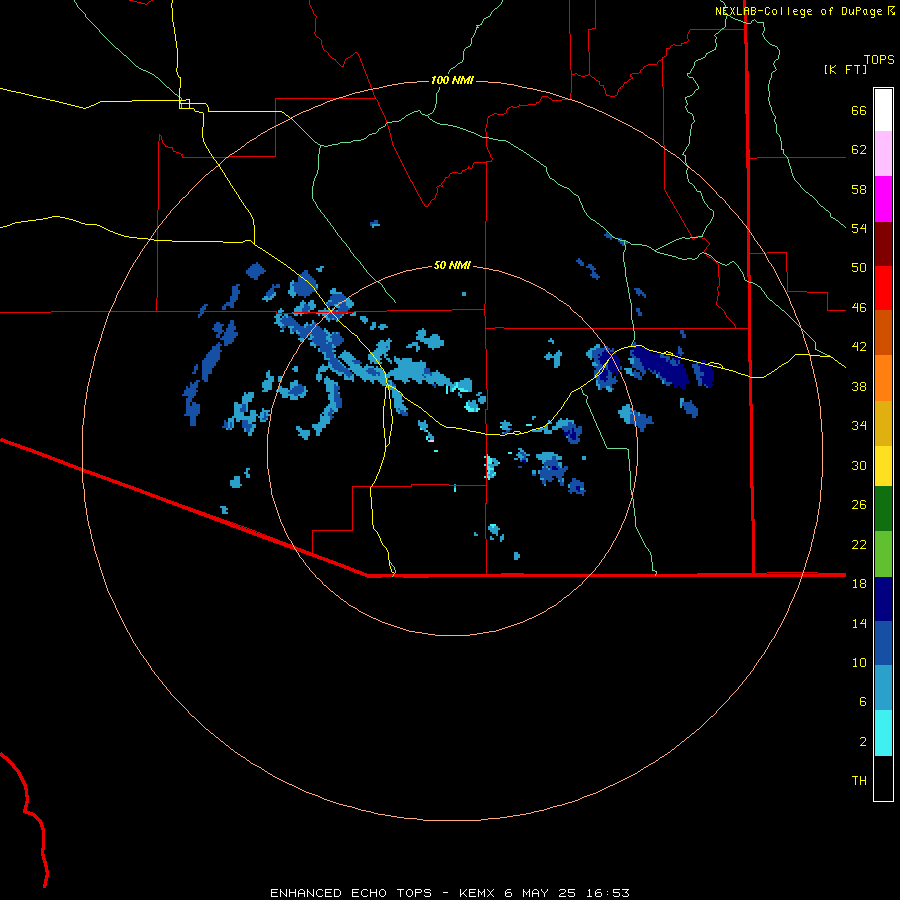The height and width of the screenshot is (900, 900).
Task: Click the dark orange legend swatch
Action: [883, 333]
